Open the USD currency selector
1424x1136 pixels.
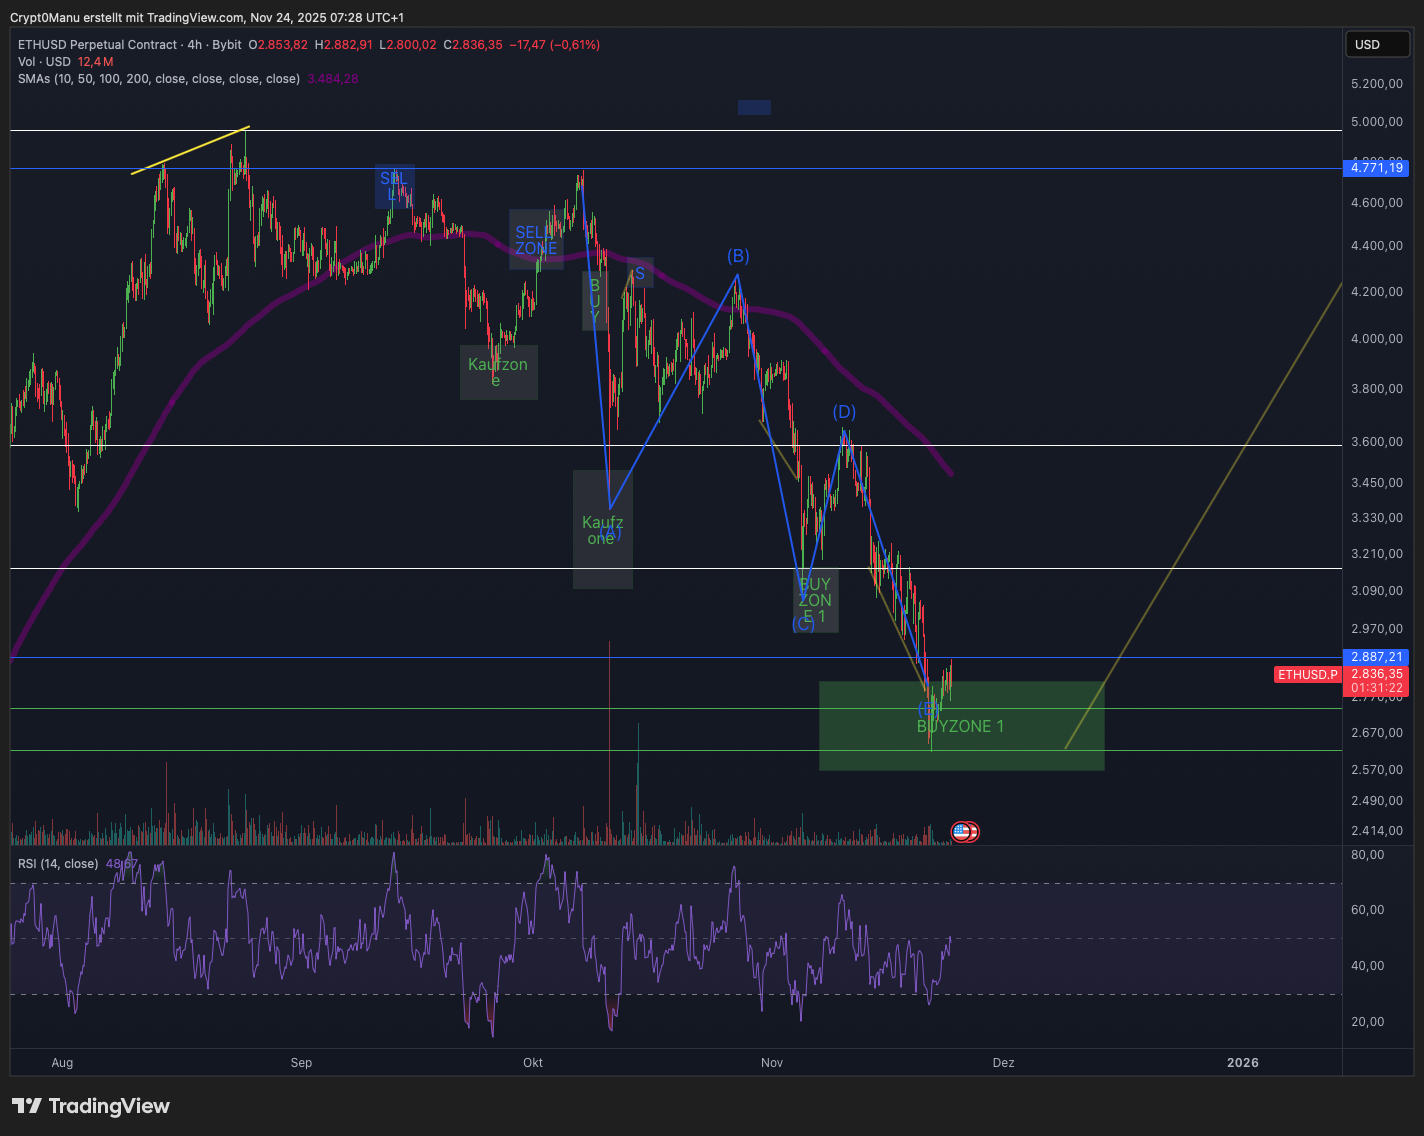(x=1376, y=44)
